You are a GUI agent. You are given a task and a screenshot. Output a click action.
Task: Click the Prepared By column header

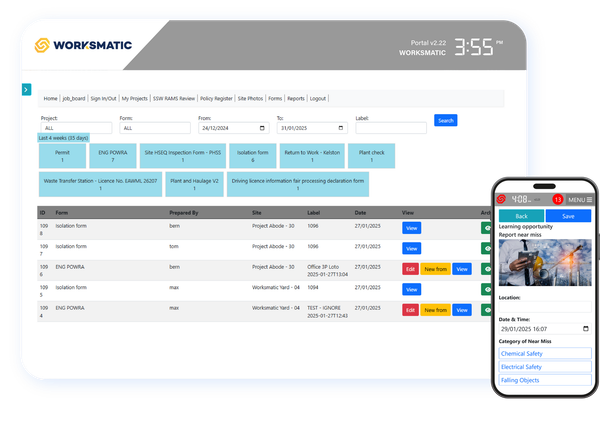(x=184, y=213)
